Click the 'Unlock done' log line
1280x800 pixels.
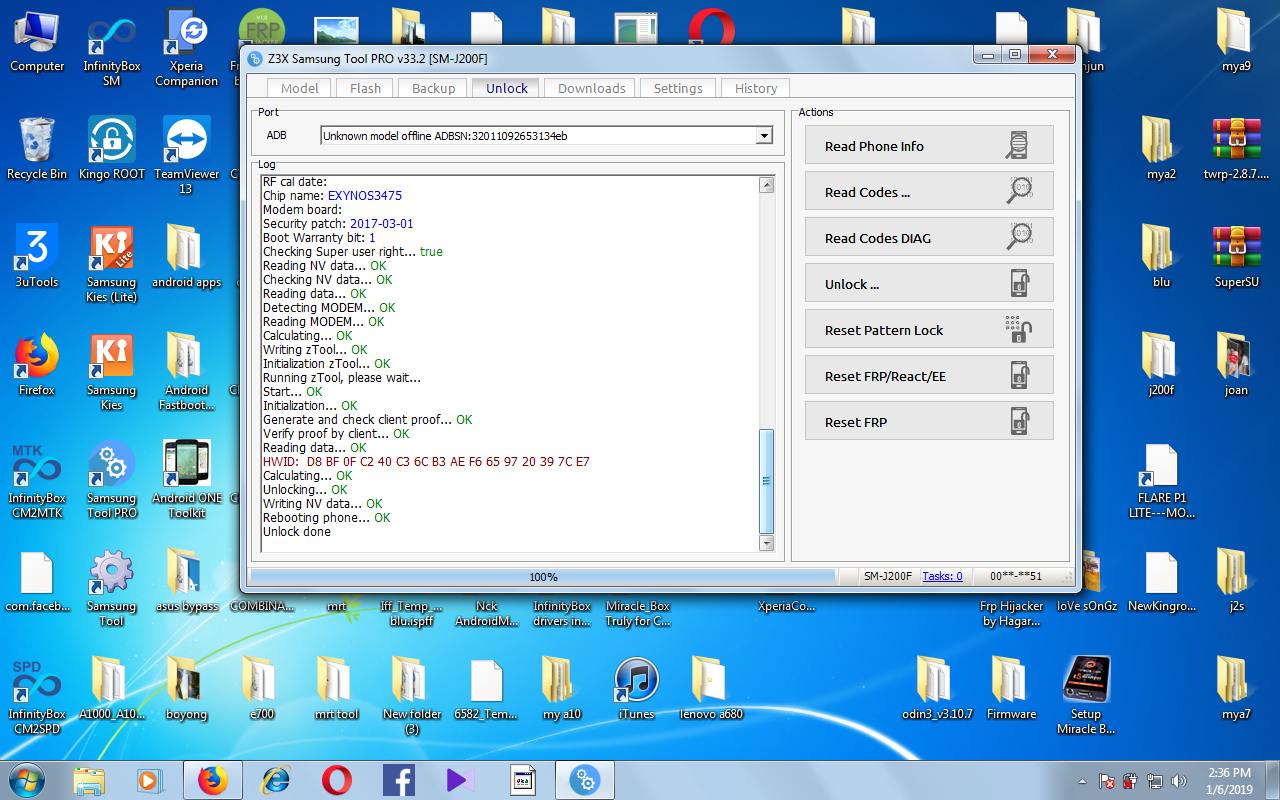296,532
